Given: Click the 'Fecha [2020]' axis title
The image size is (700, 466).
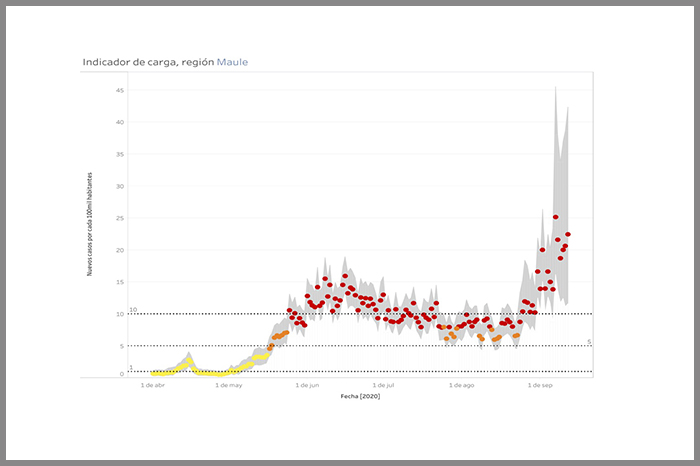Looking at the screenshot, I should [x=358, y=396].
